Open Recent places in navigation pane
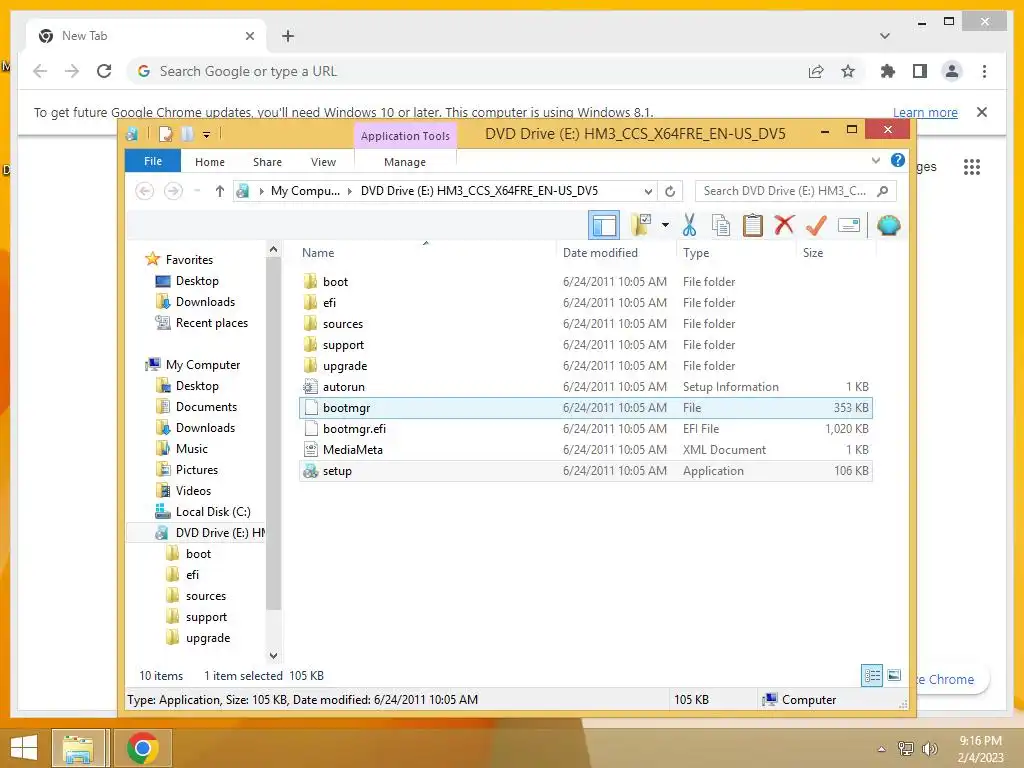Screen dimensions: 1024x768 pos(212,323)
